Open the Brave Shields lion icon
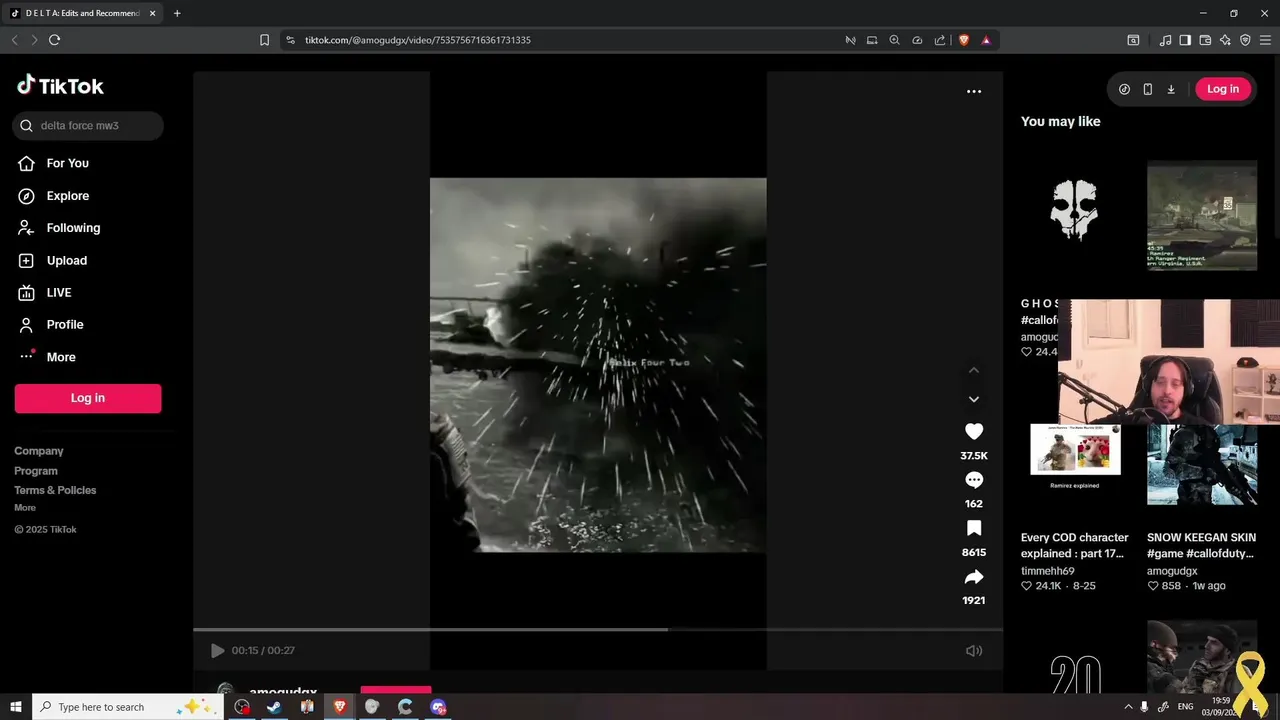The height and width of the screenshot is (720, 1280). [x=964, y=40]
